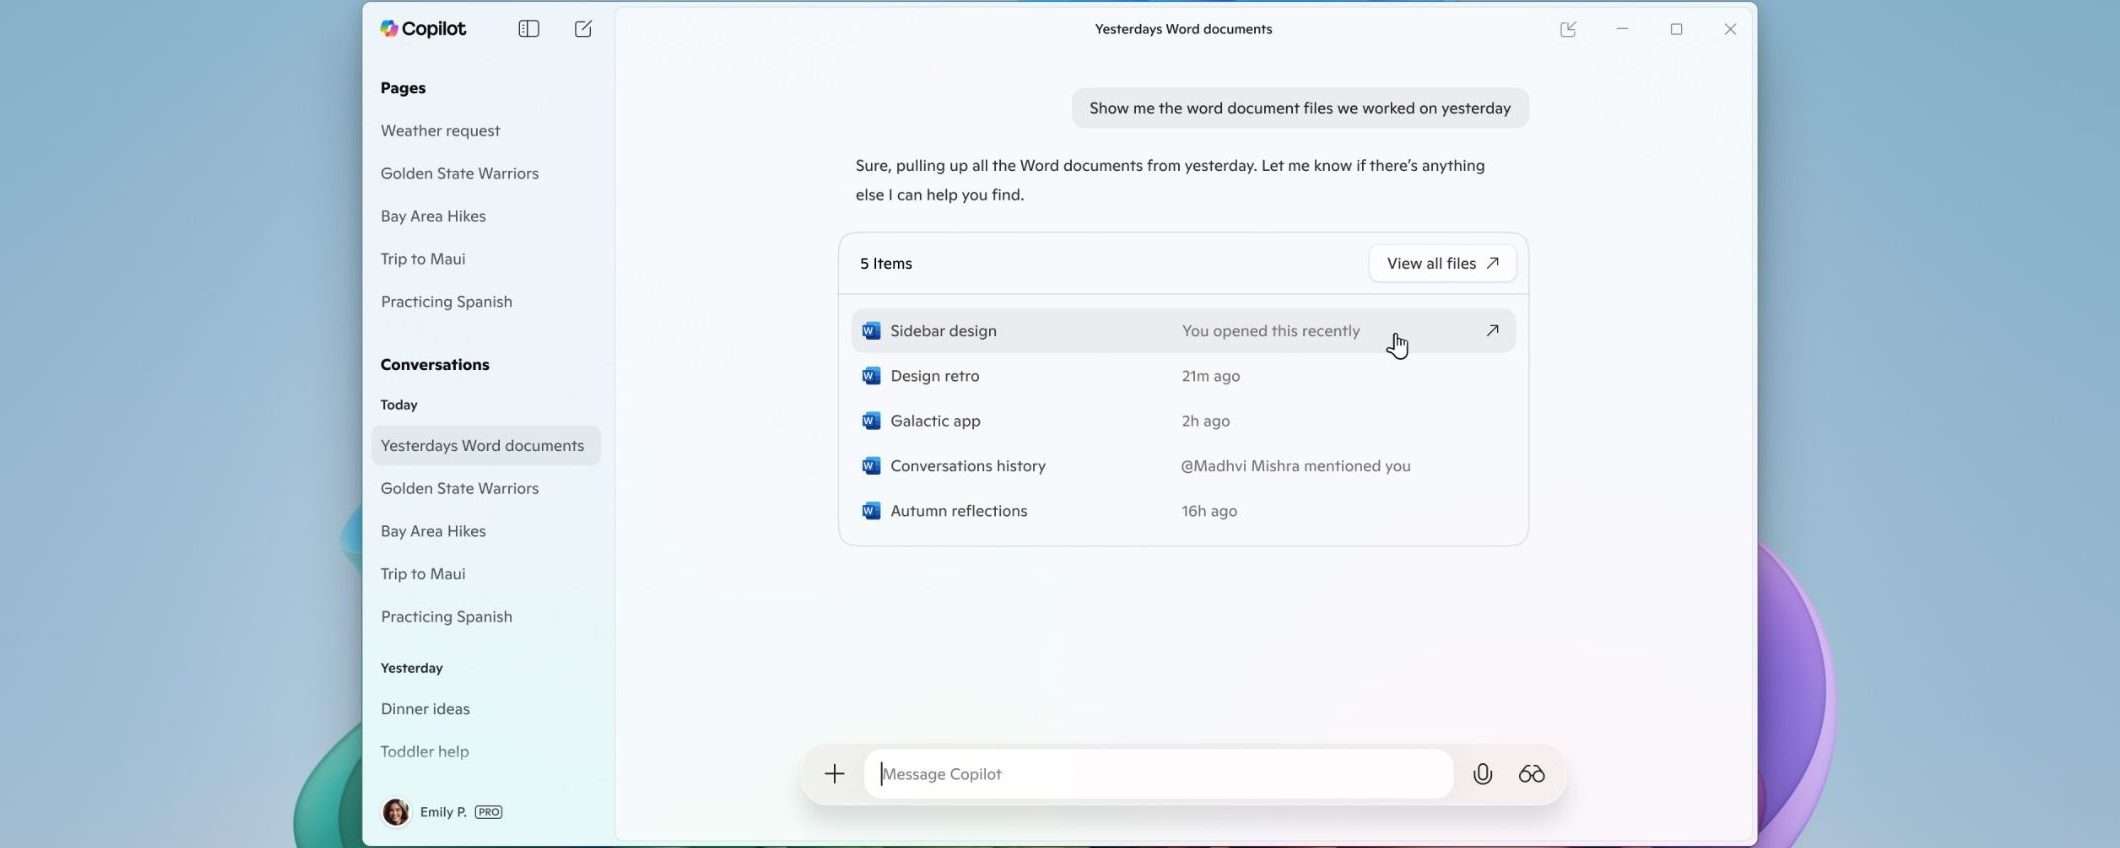
Task: Maximize the Copilot window
Action: pyautogui.click(x=1676, y=29)
